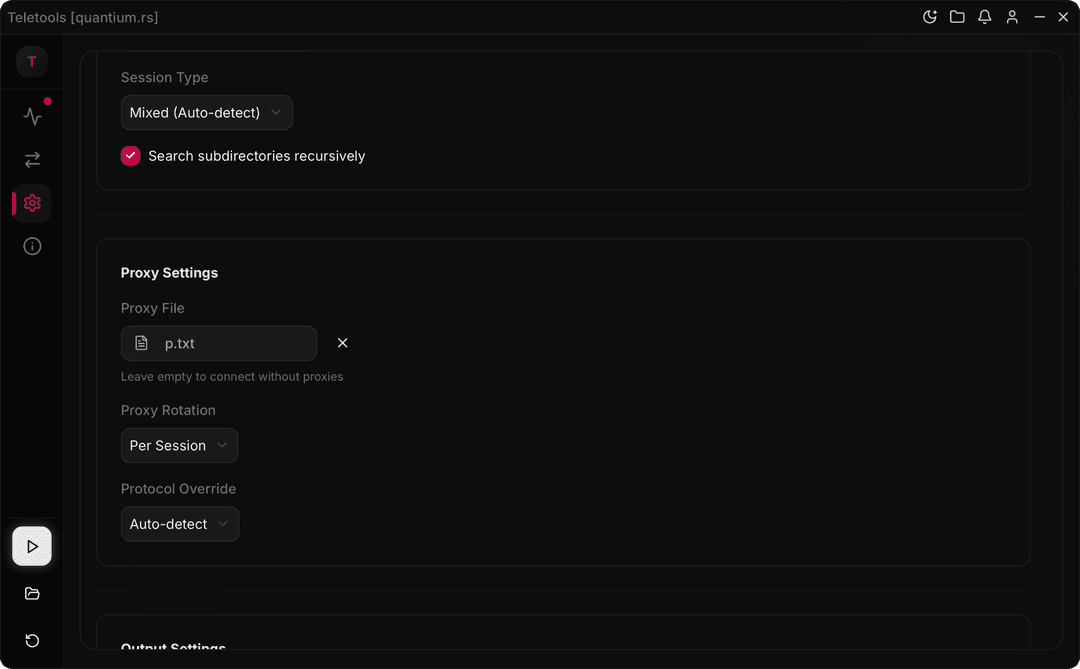Screen dimensions: 1080x669
Task: Open the transfer arrows sidebar icon
Action: click(32, 160)
